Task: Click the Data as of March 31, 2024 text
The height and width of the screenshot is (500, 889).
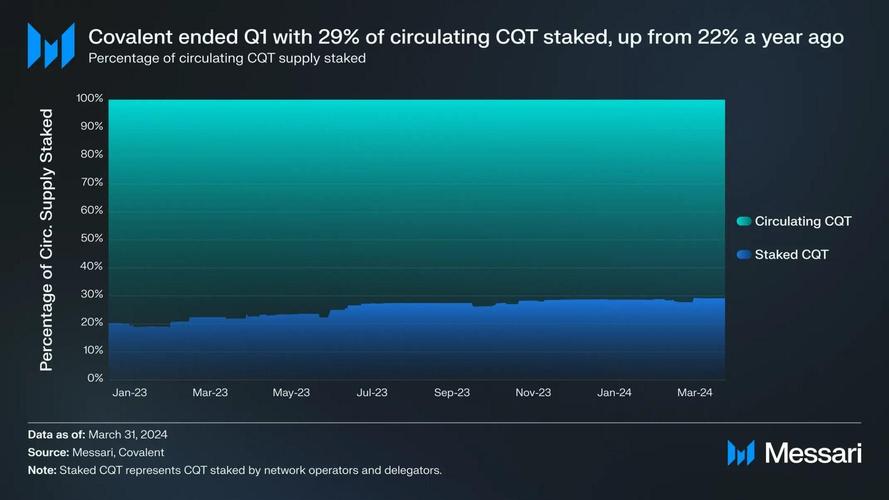Action: 98,435
